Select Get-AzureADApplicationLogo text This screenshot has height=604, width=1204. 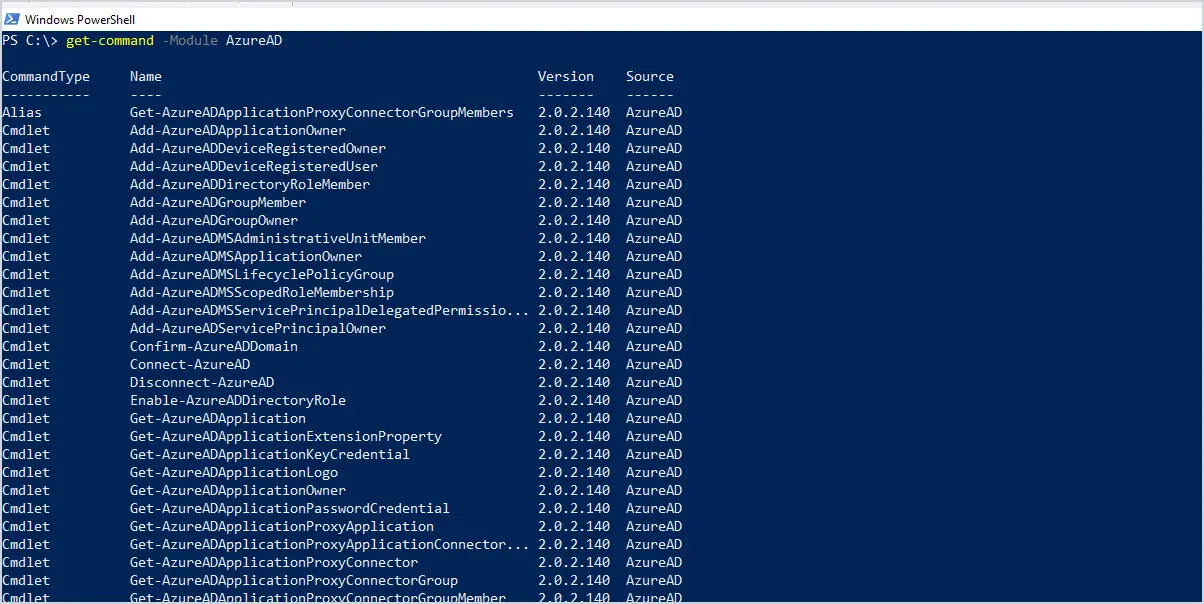click(x=234, y=472)
